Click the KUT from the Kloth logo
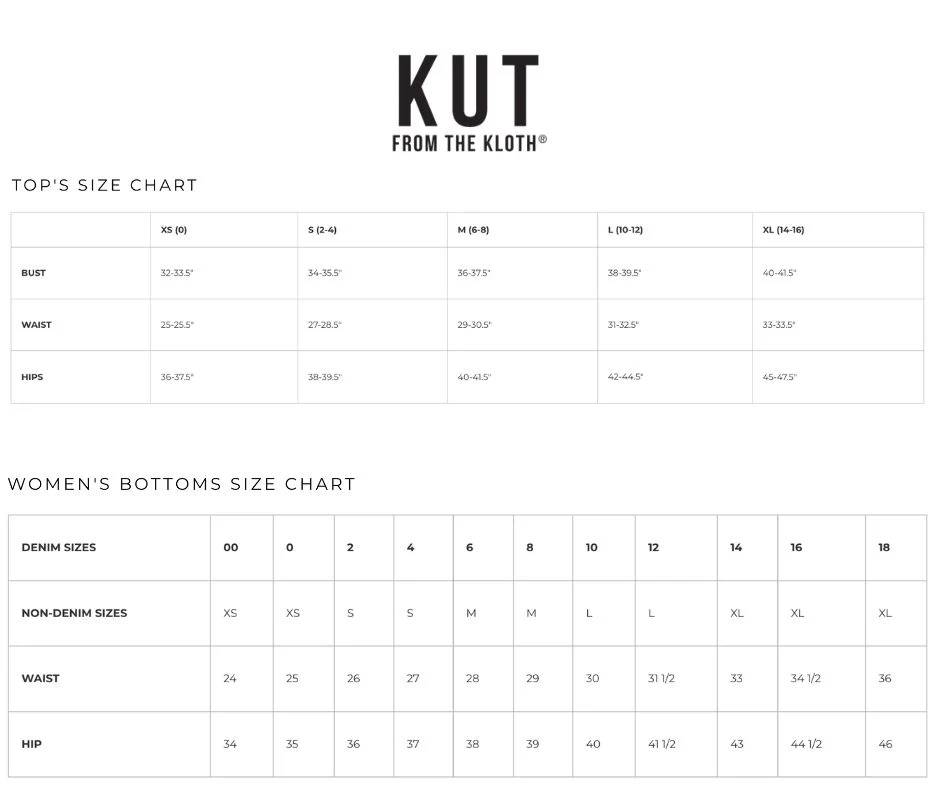 click(x=469, y=103)
